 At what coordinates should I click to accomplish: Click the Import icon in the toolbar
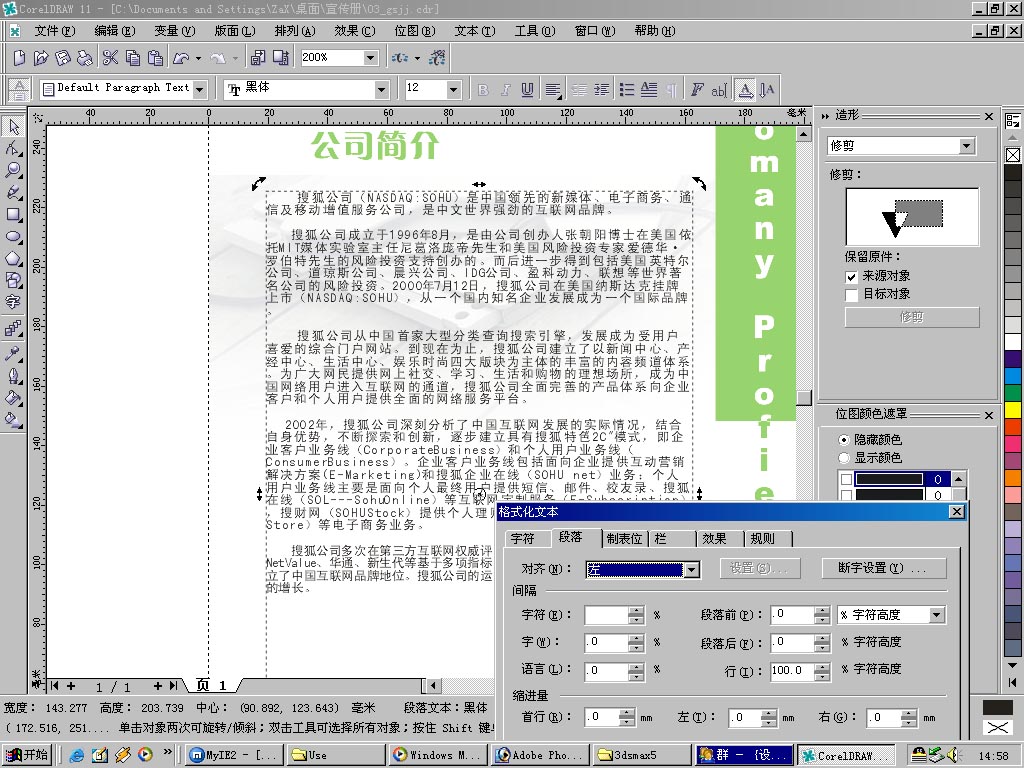click(x=258, y=58)
